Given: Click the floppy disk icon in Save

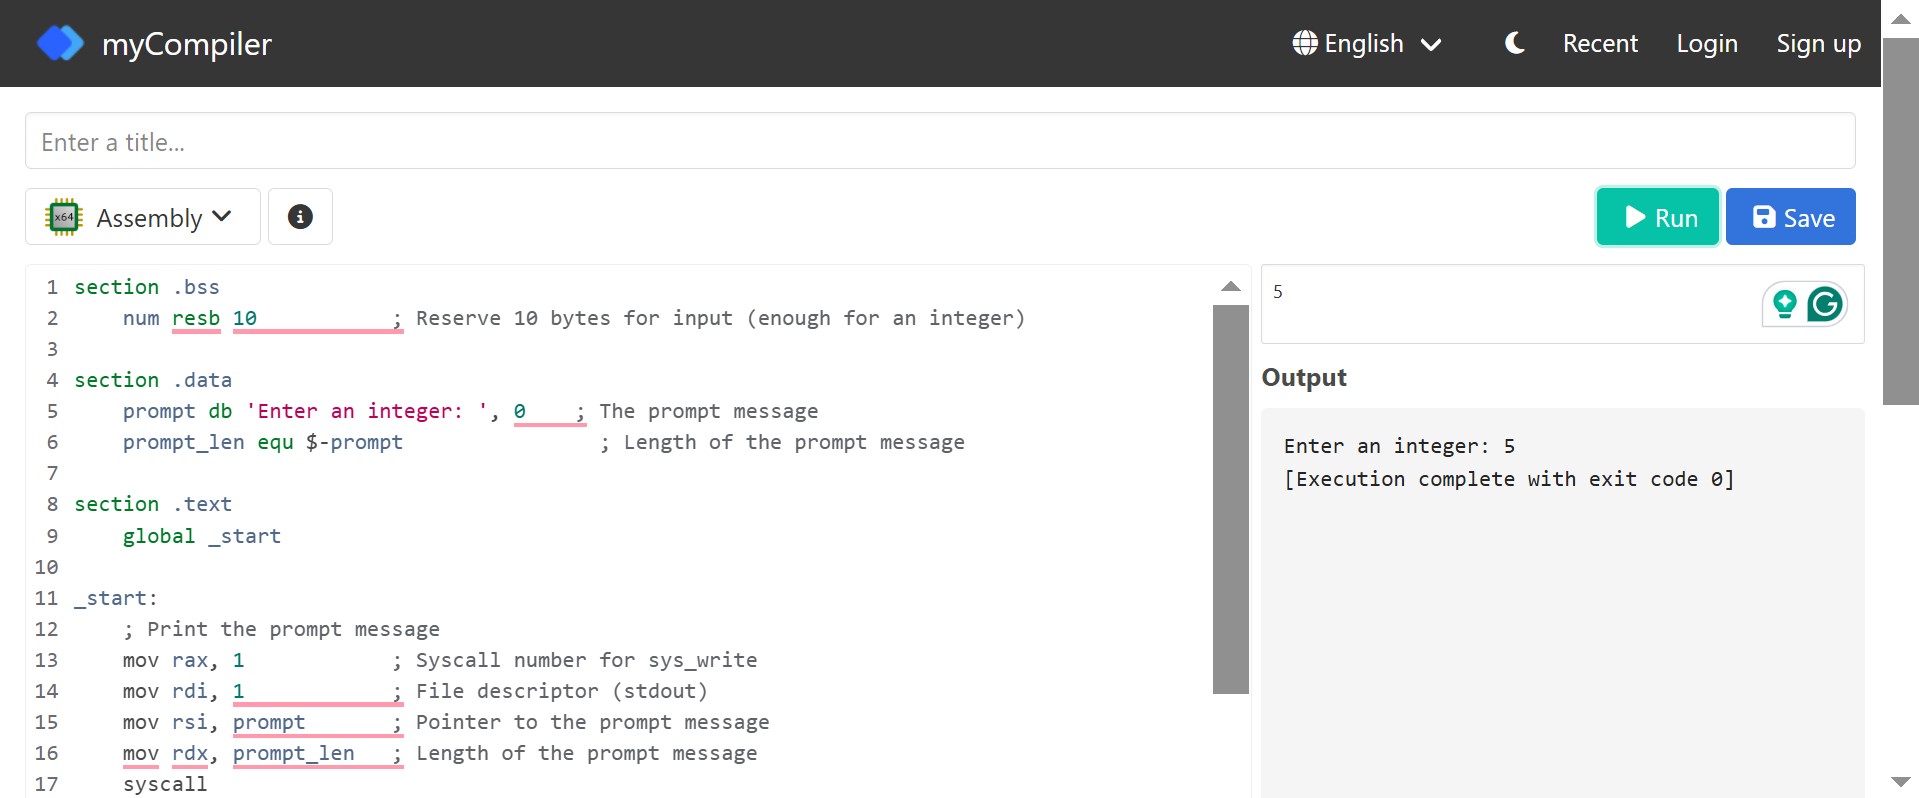Looking at the screenshot, I should (x=1765, y=217).
